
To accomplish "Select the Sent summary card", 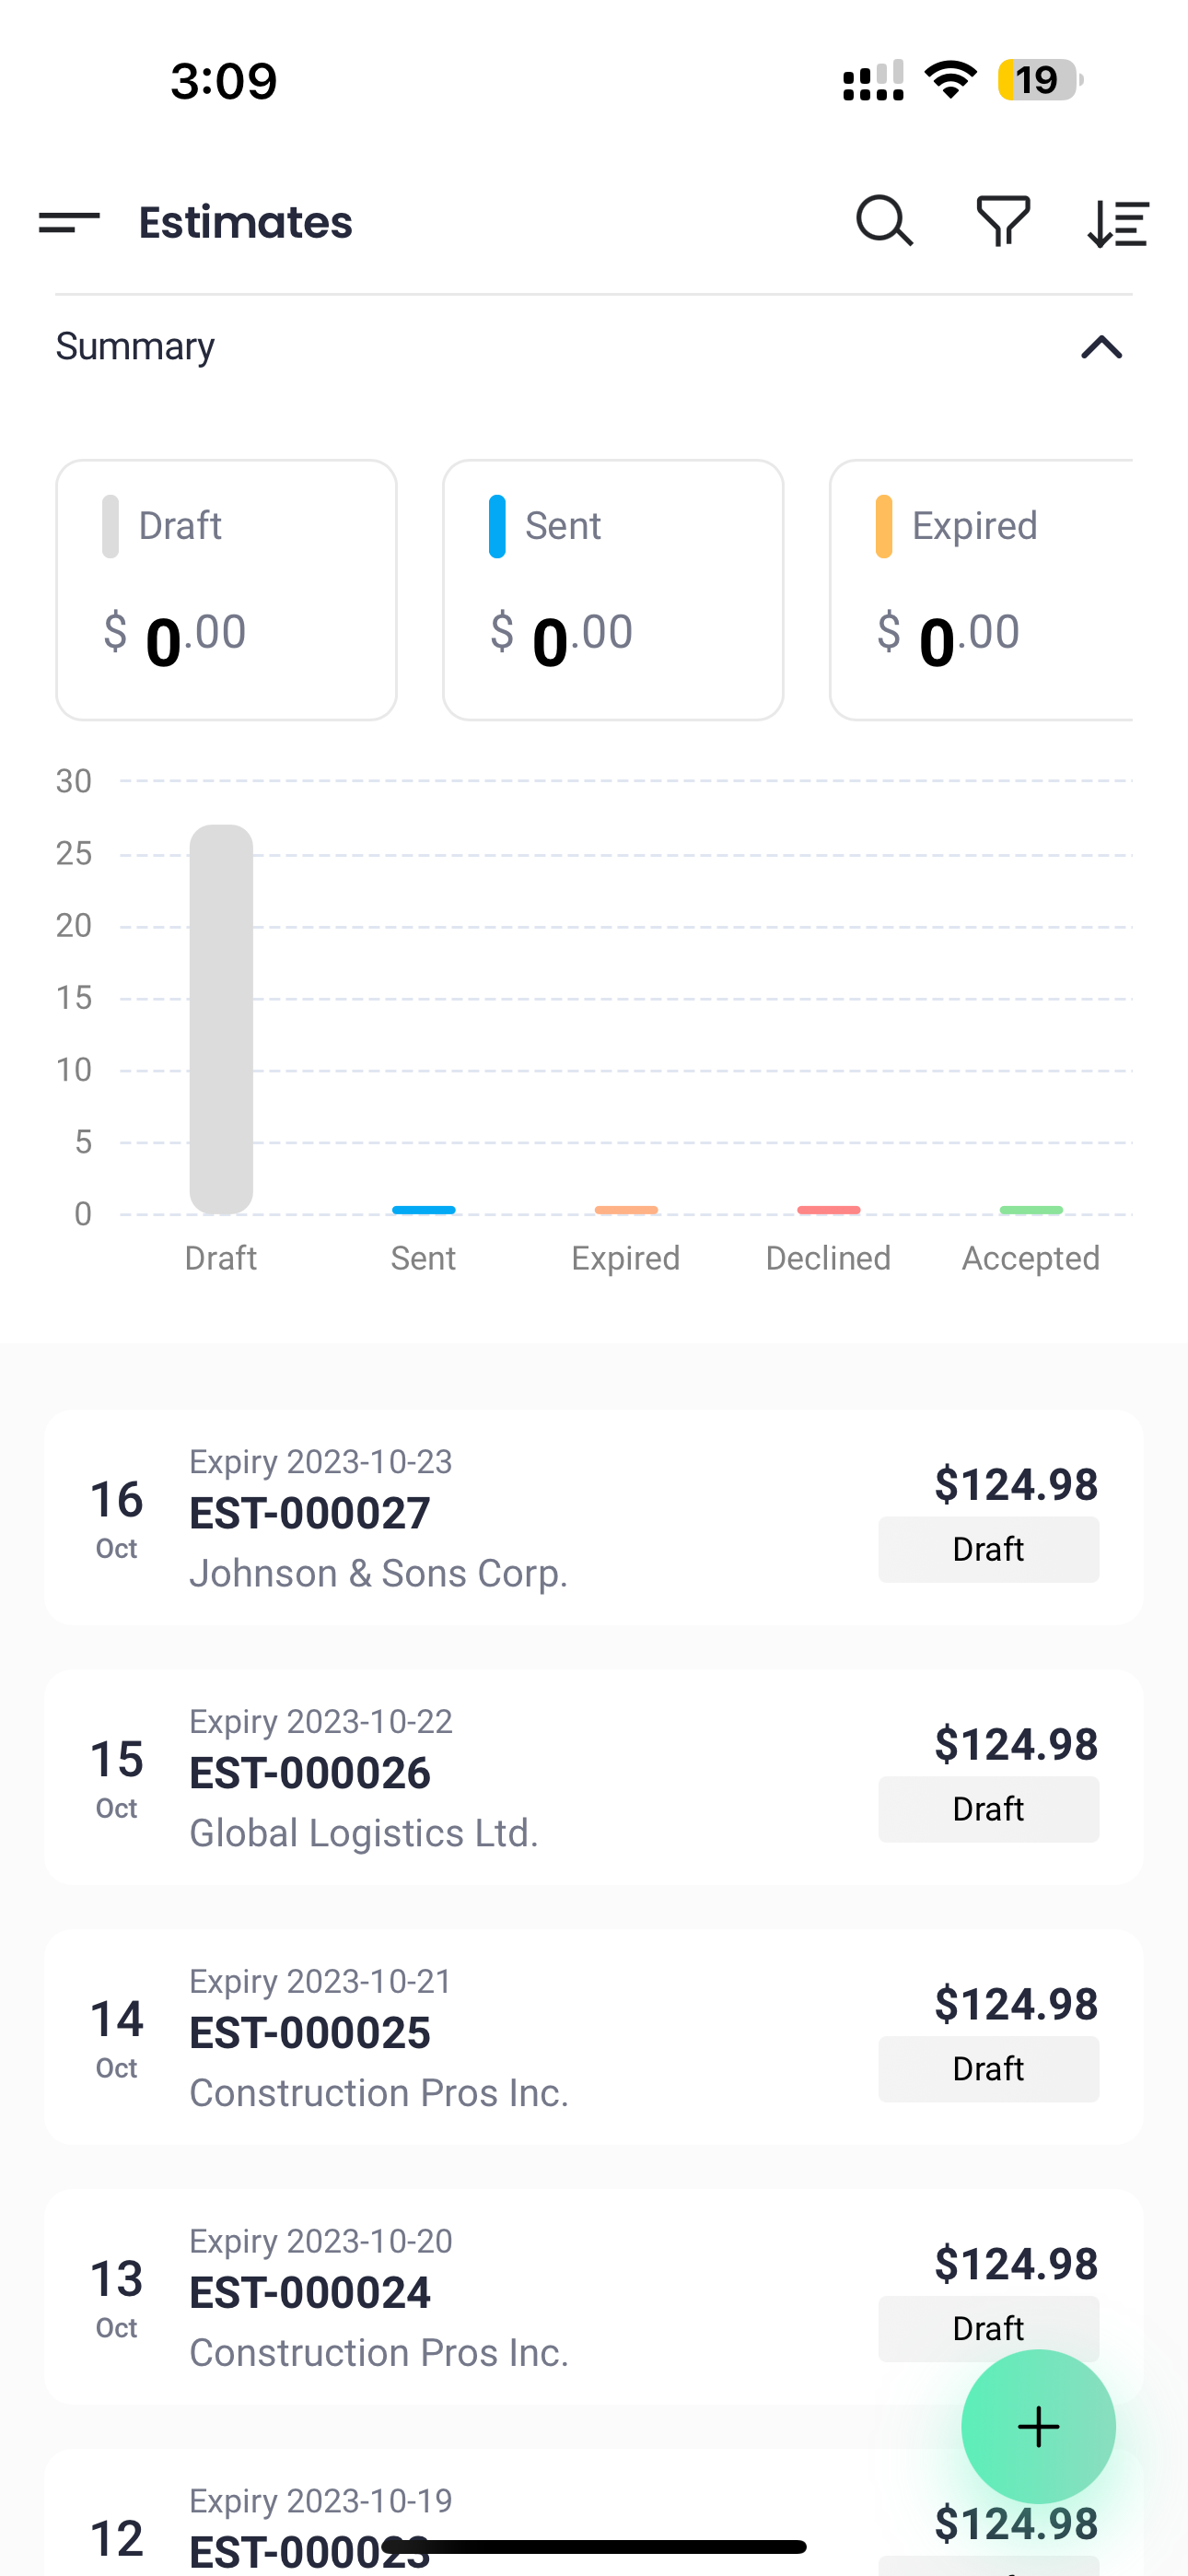I will tap(613, 590).
